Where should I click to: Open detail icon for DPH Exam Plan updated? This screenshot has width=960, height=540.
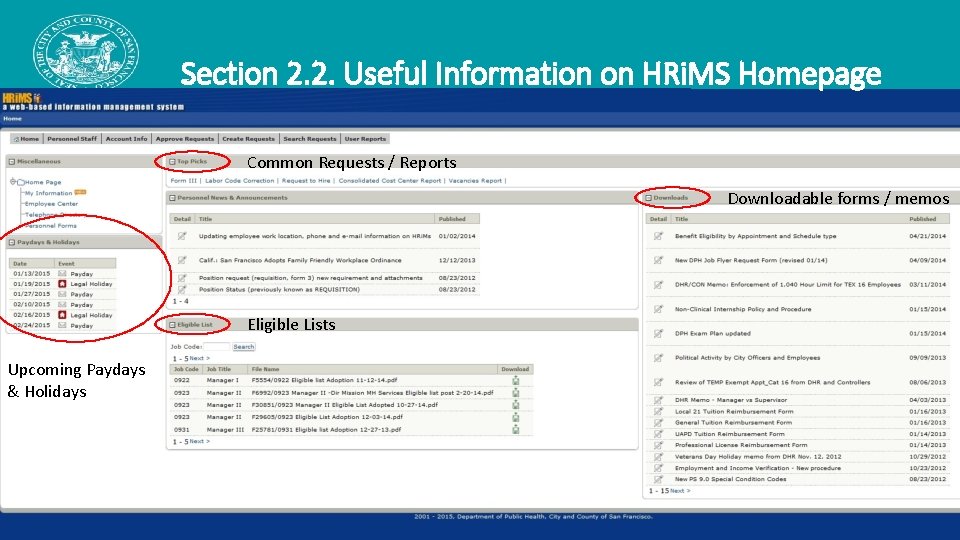click(658, 334)
